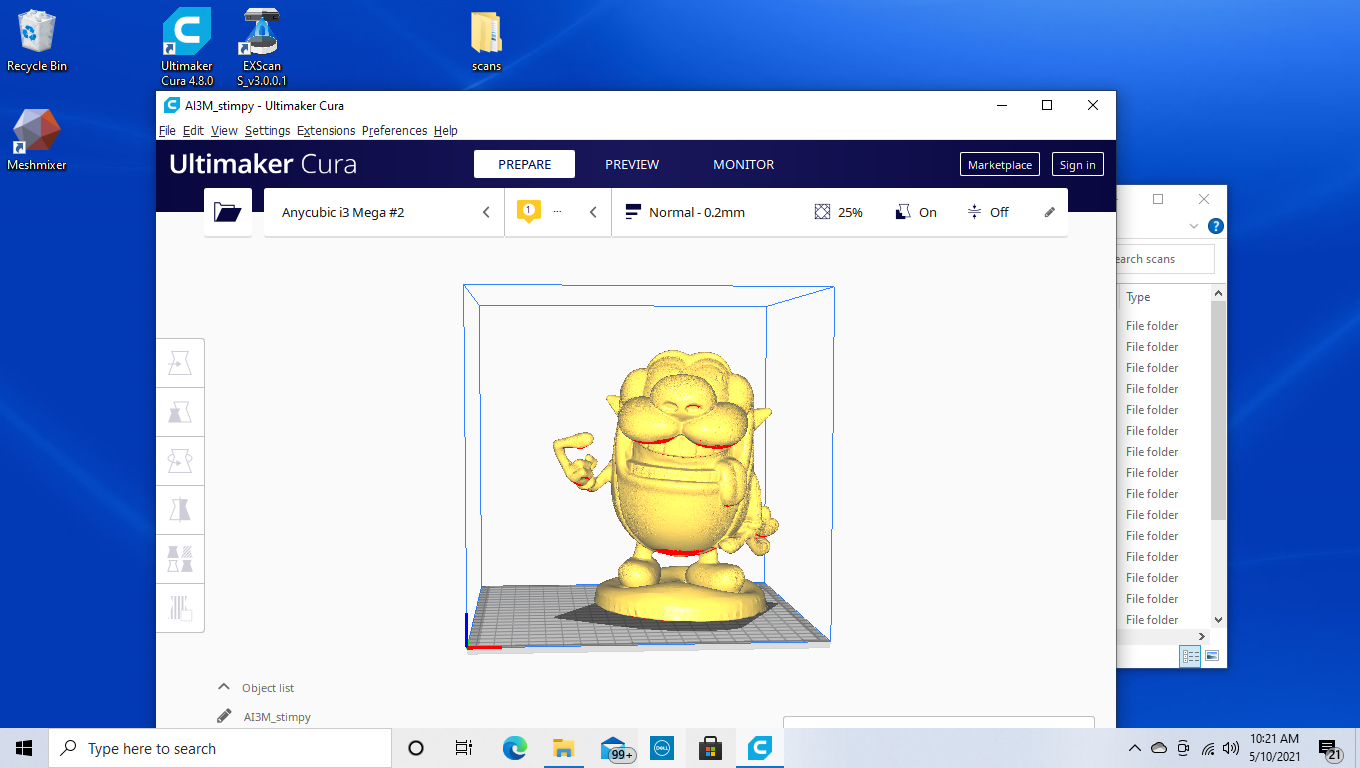Screen dimensions: 1360x768
Task: Click the Type column header in scans window
Action: (1138, 297)
